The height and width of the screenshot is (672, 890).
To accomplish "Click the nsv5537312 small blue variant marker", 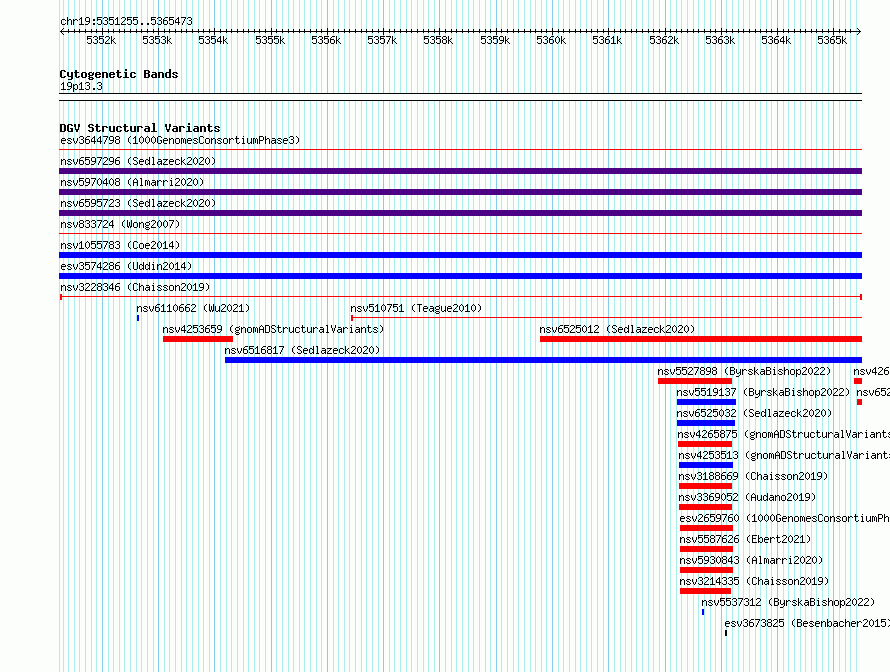I will click(703, 612).
